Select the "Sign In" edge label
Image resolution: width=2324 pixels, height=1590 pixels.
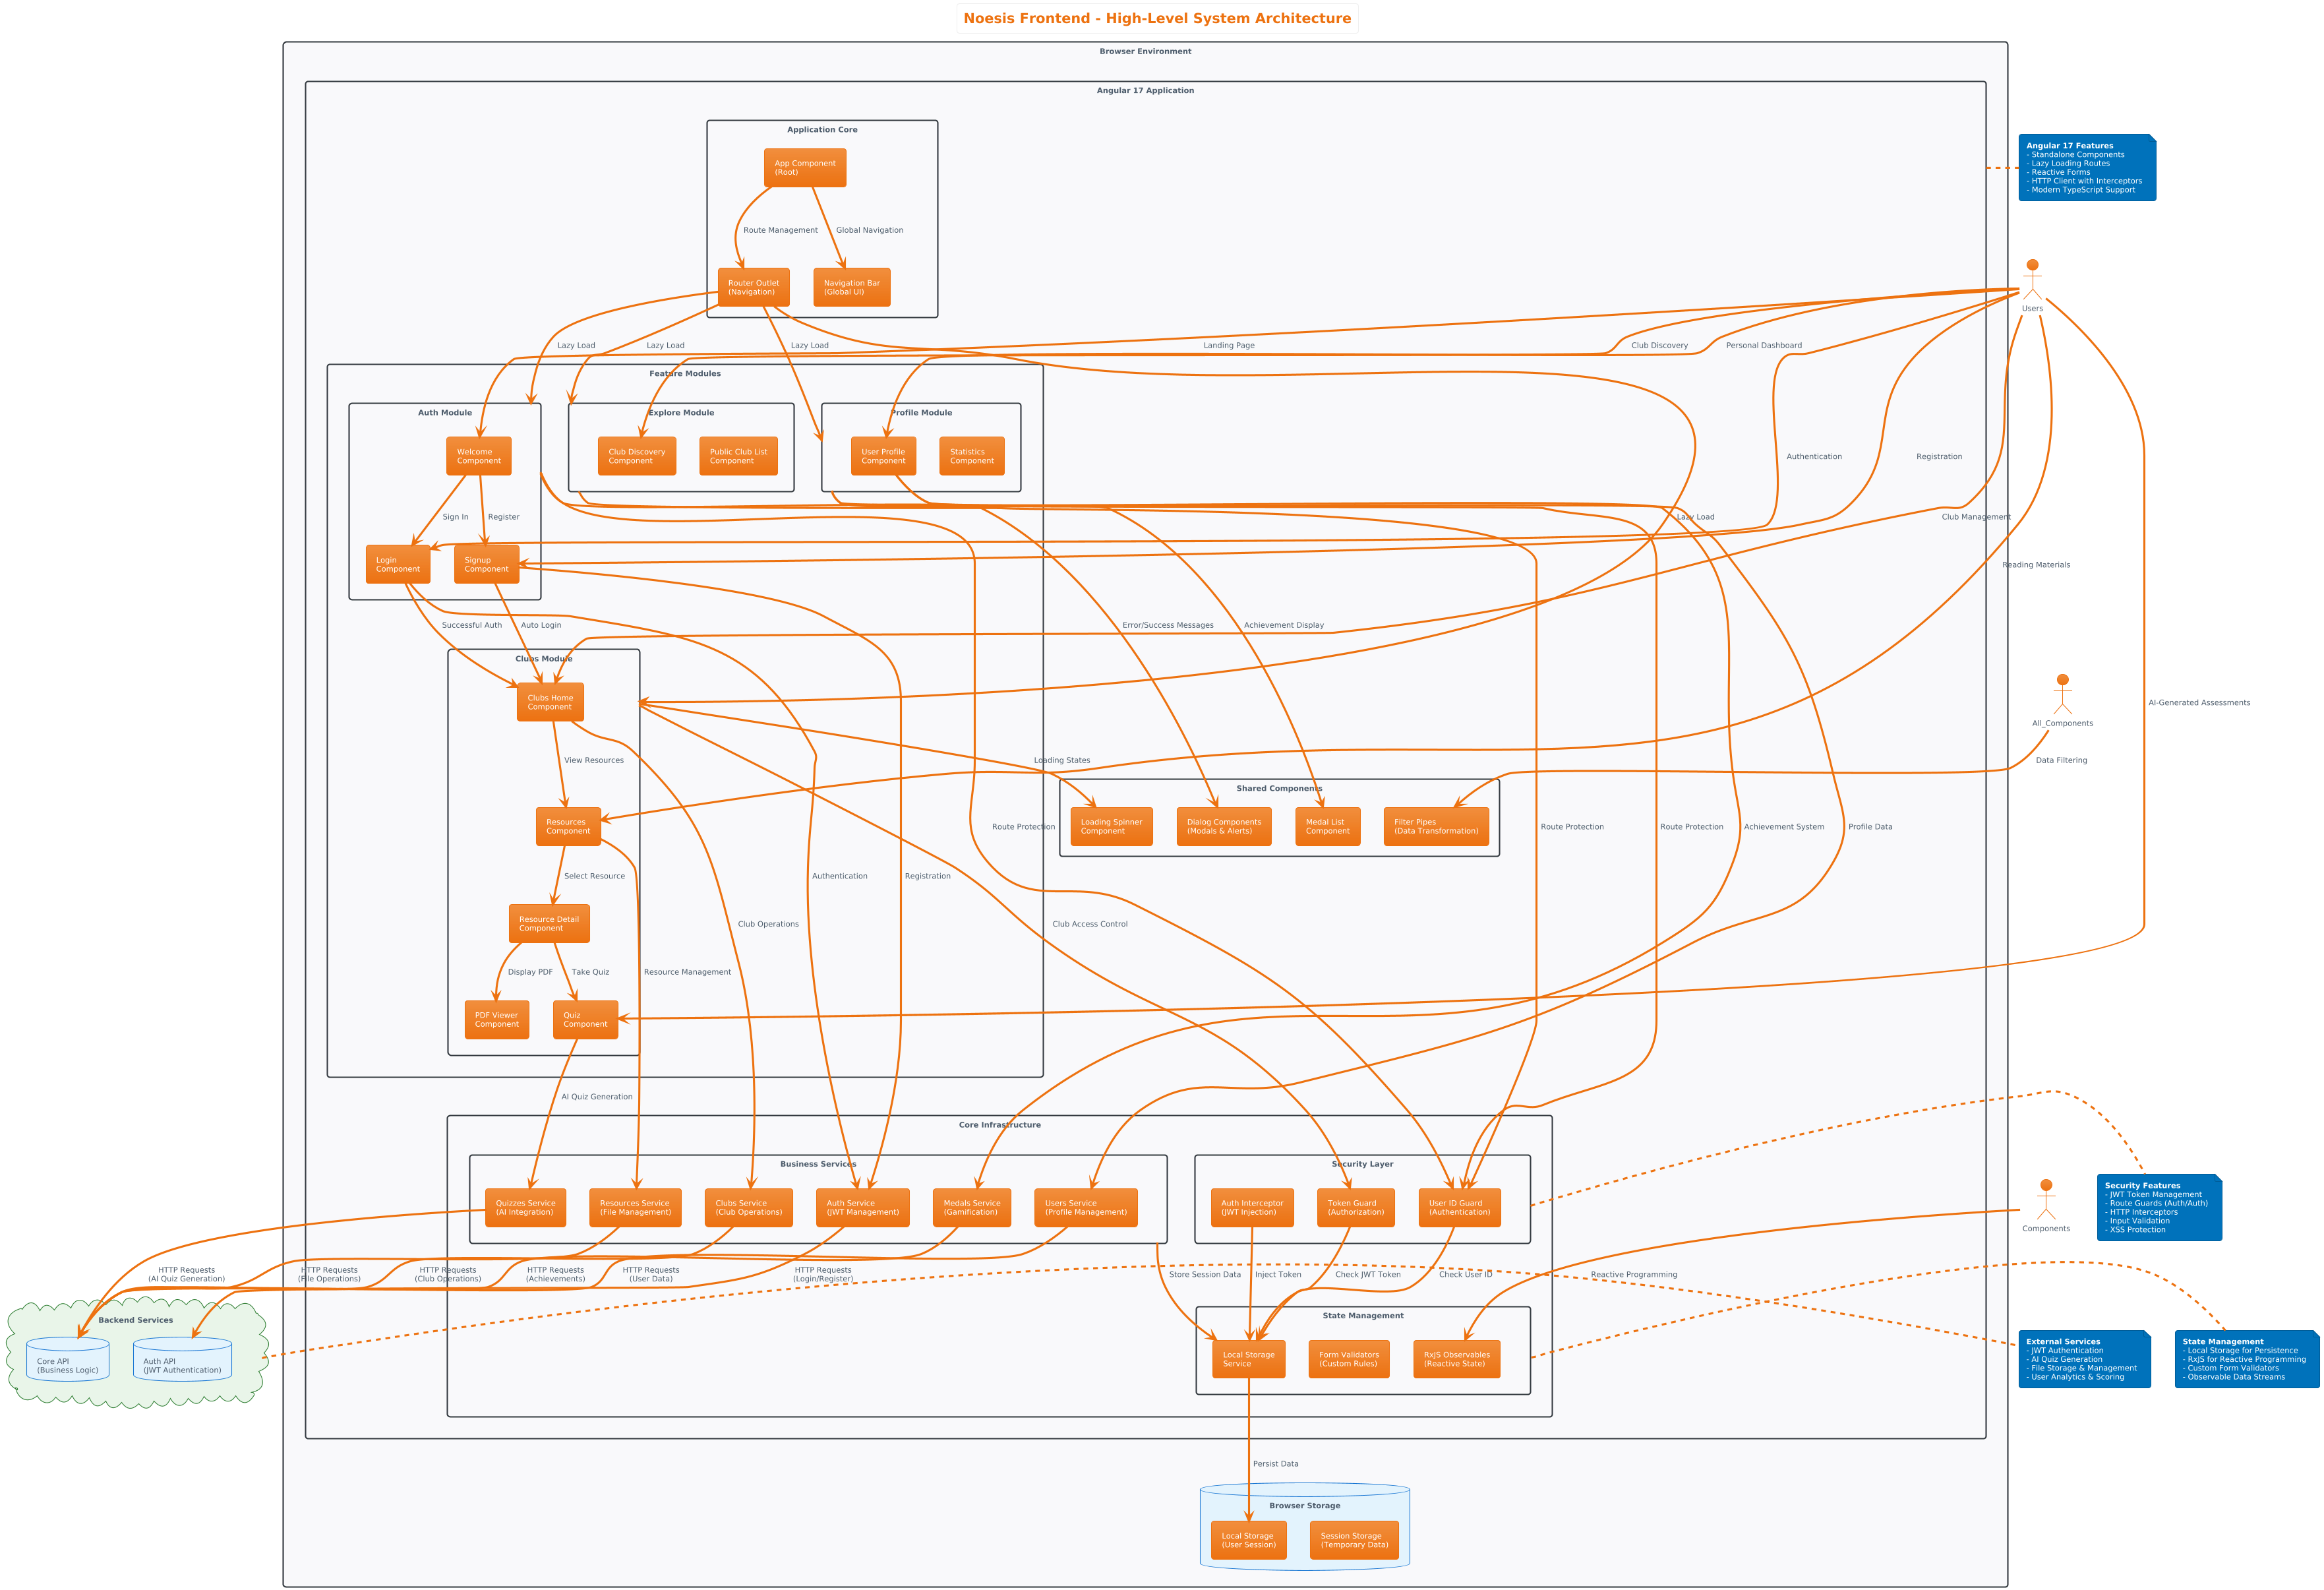(456, 517)
